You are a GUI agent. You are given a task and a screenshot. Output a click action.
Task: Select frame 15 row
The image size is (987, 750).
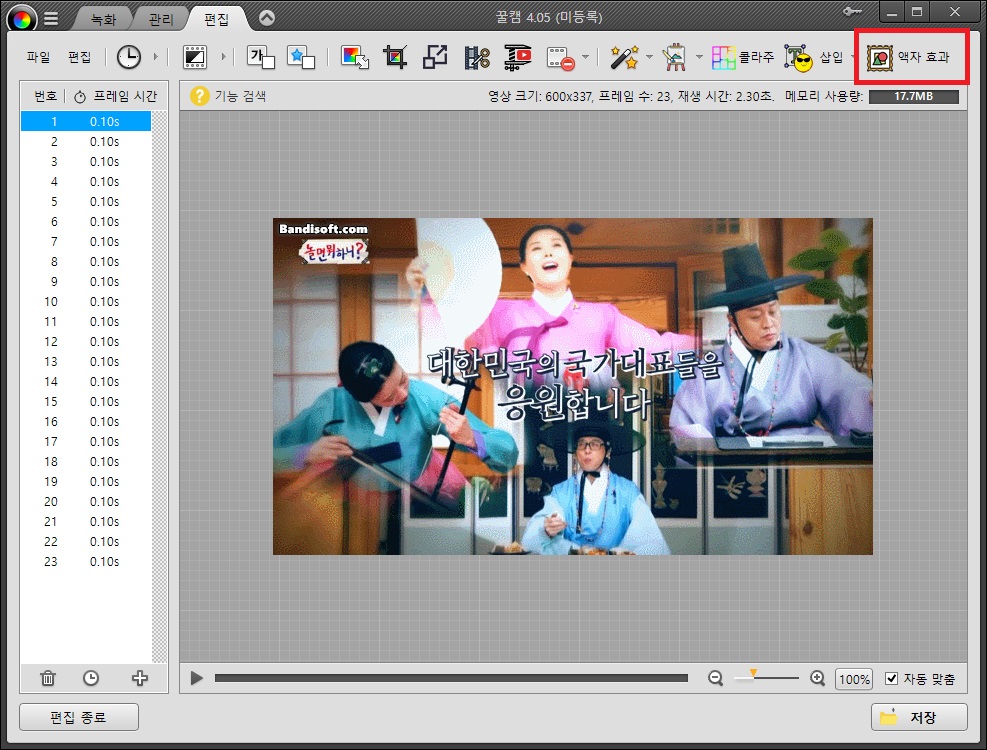[x=86, y=402]
